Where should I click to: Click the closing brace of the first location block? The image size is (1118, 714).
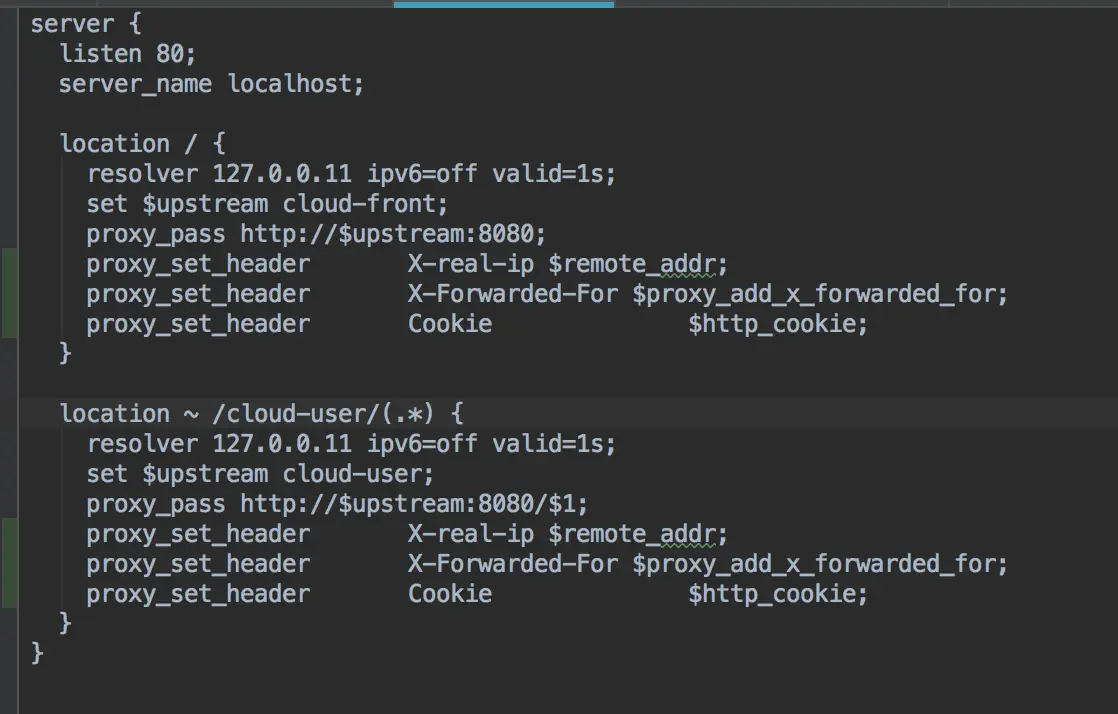pyautogui.click(x=66, y=352)
